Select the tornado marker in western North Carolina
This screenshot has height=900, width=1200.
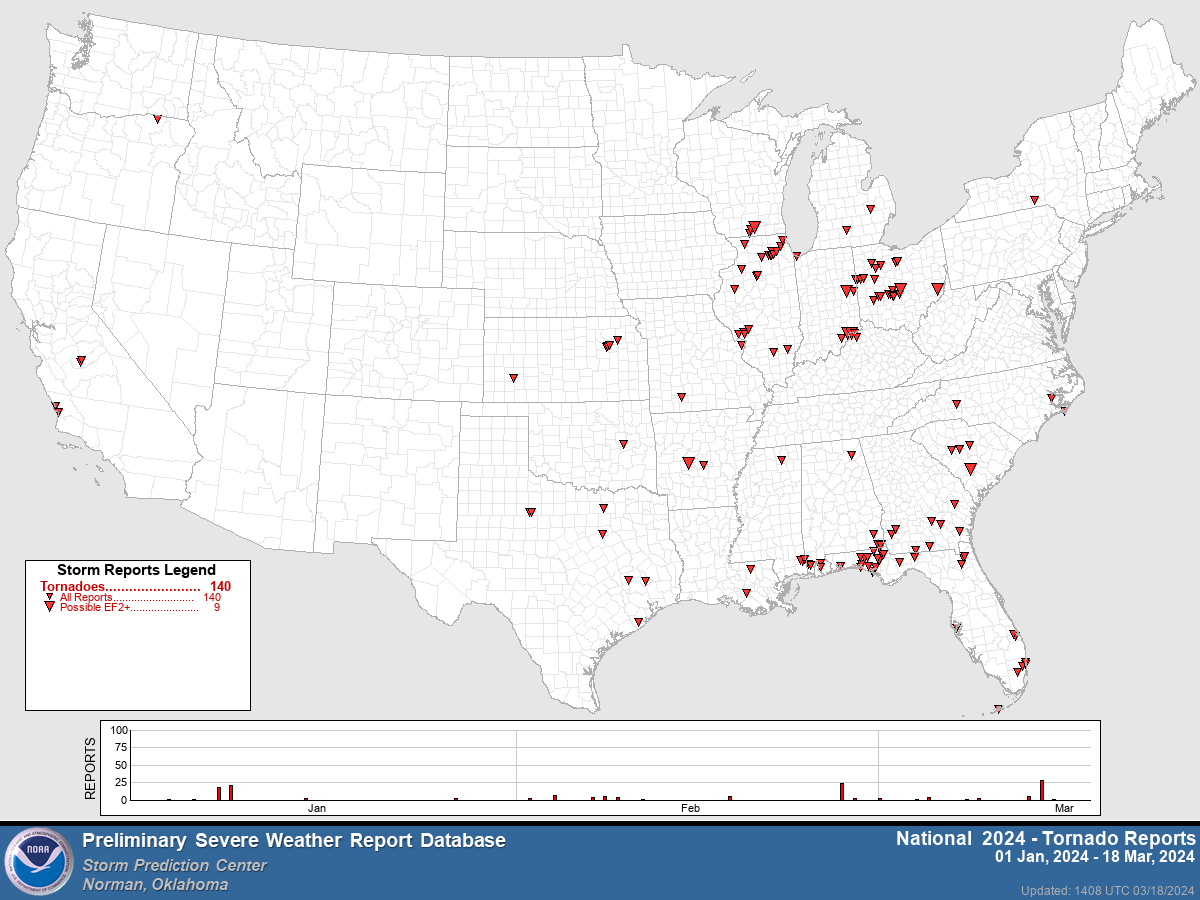tap(956, 404)
